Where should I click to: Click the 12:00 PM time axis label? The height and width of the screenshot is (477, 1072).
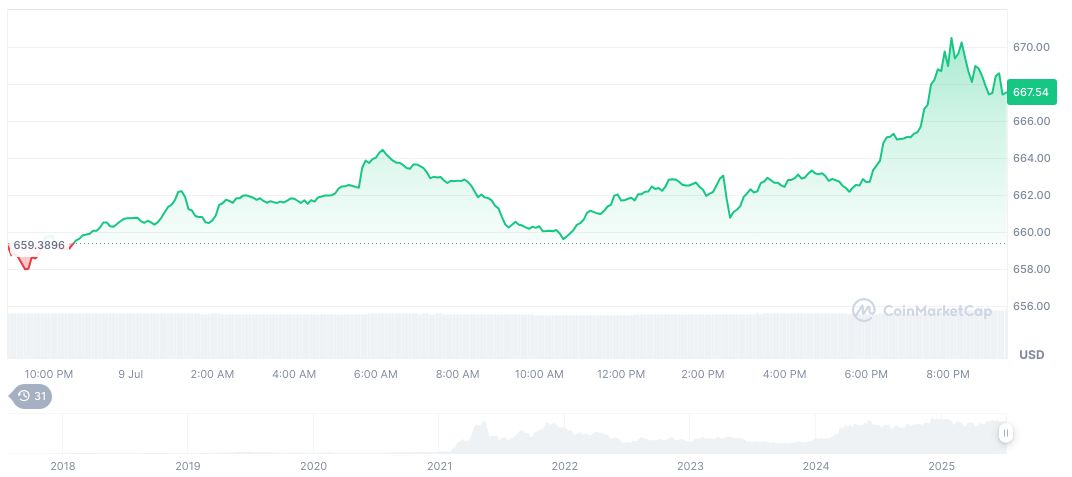click(x=621, y=374)
